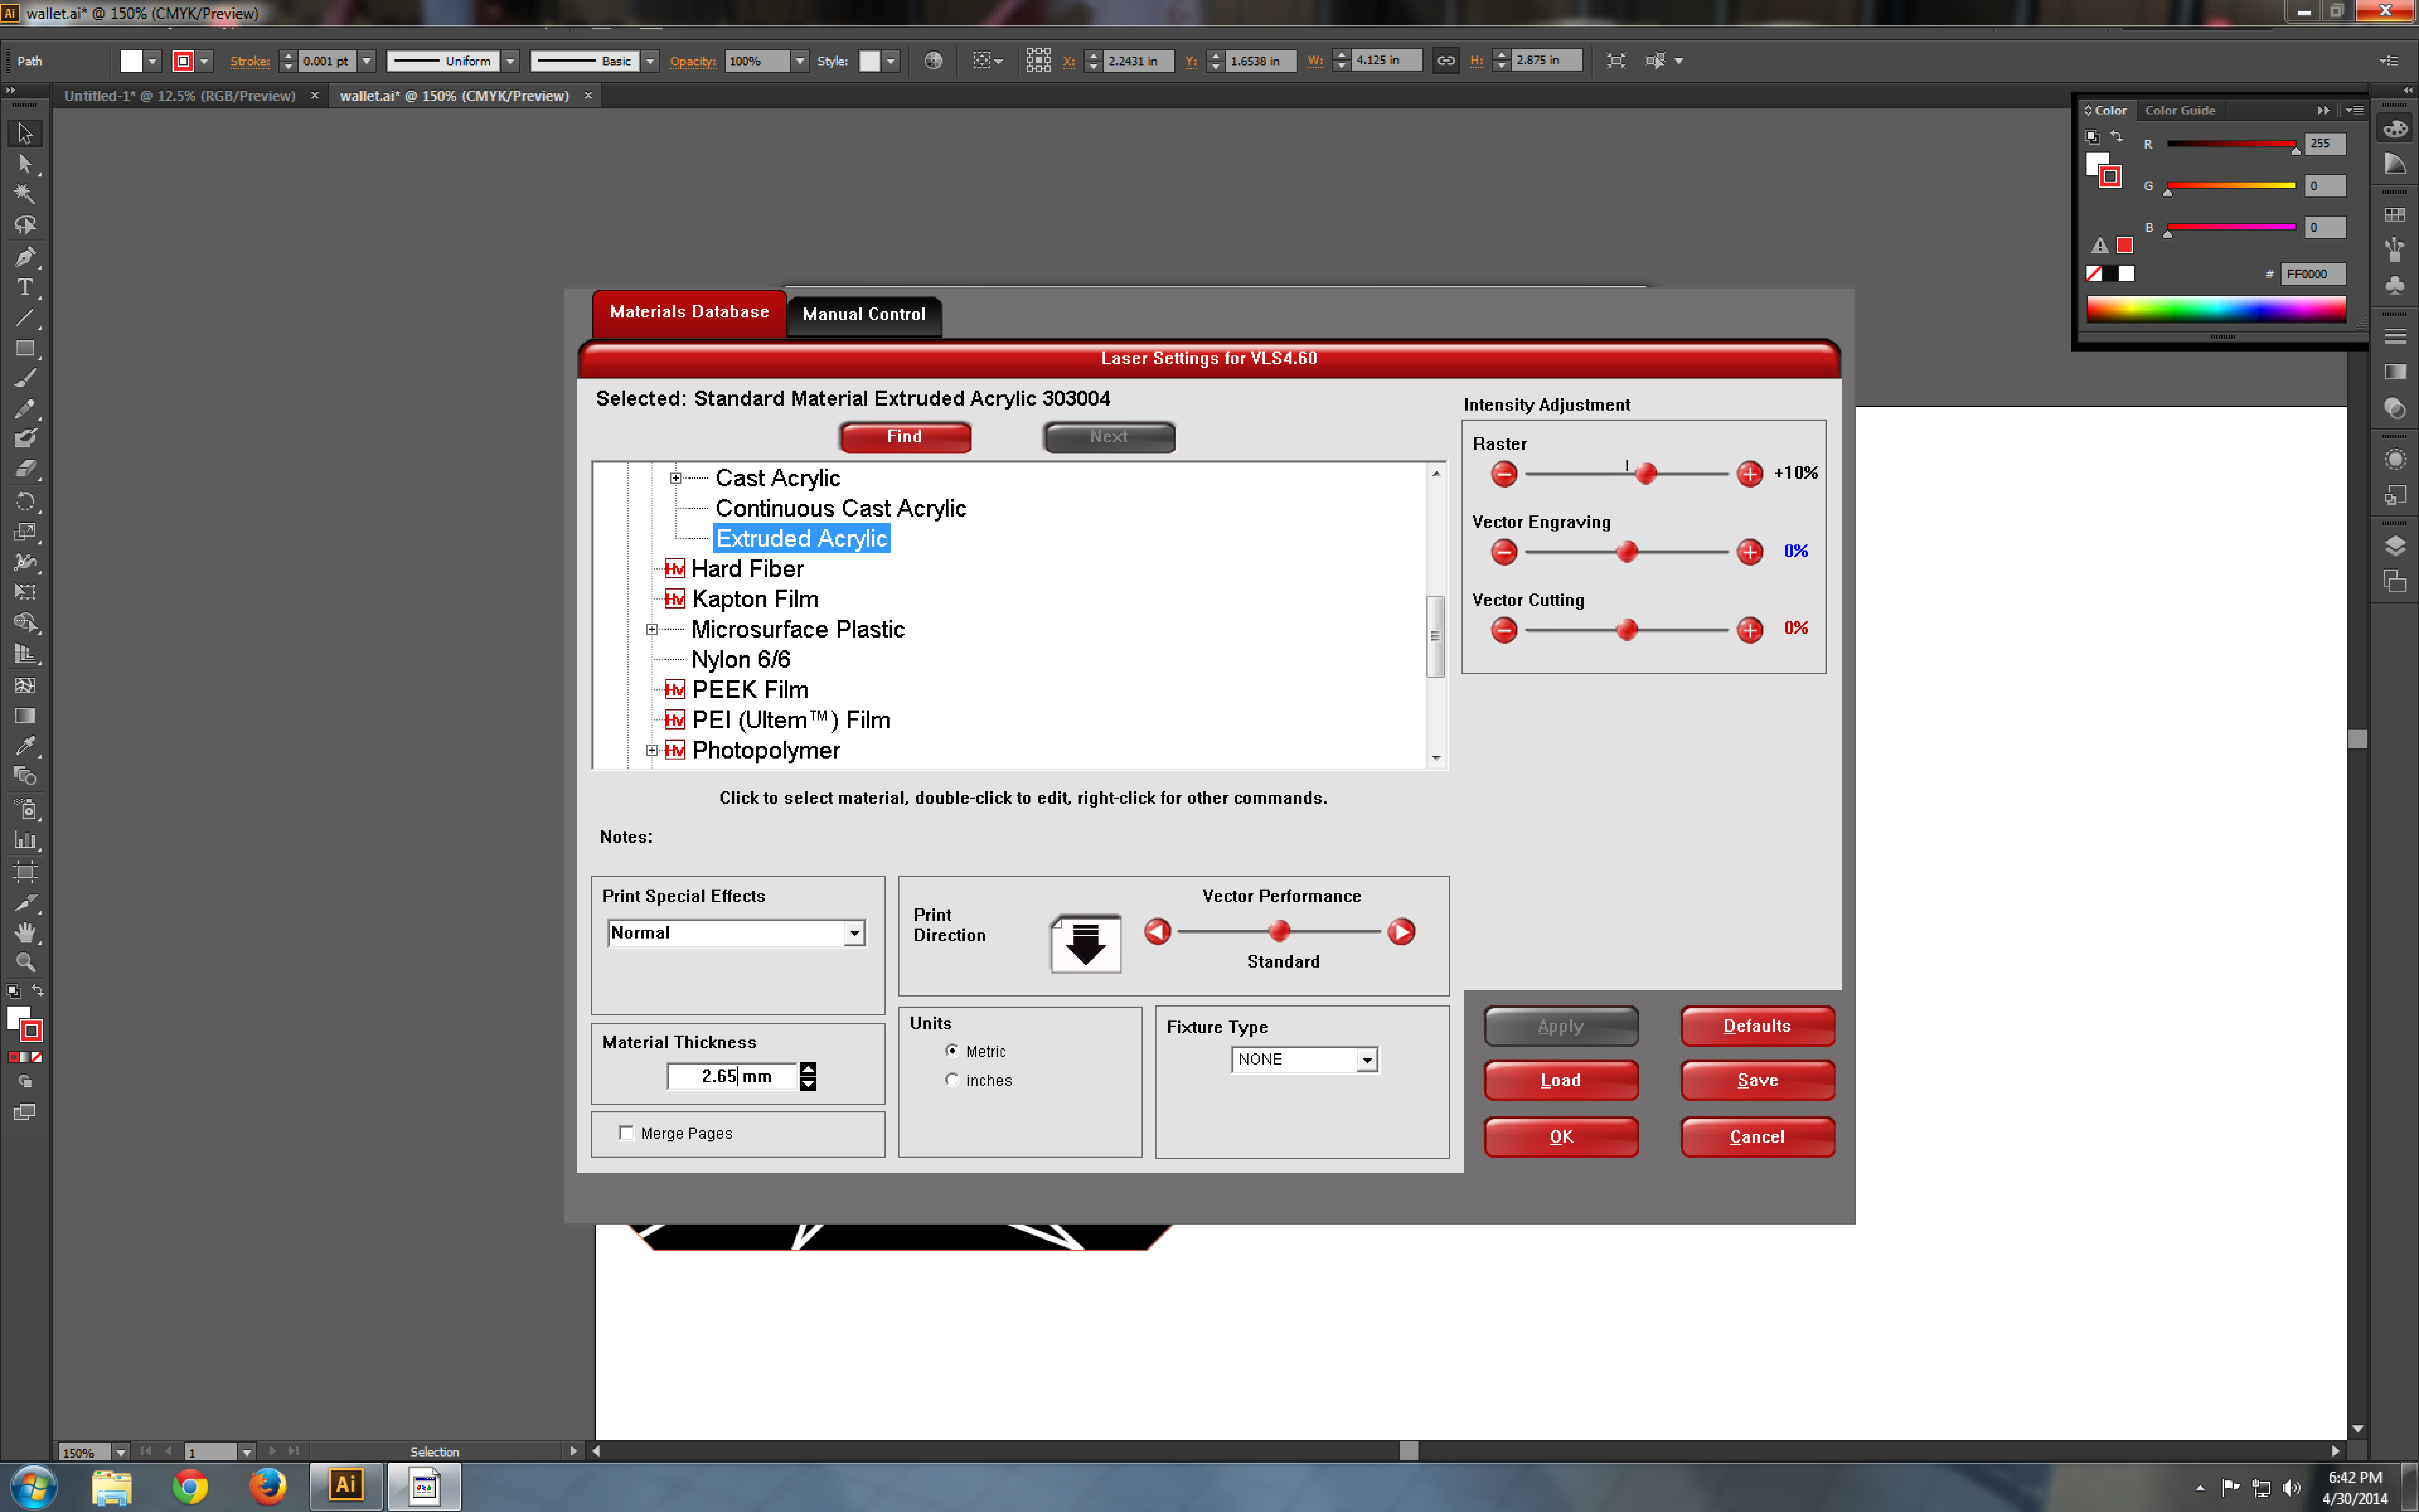Image resolution: width=2419 pixels, height=1512 pixels.
Task: Shift Vector Performance right with arrow
Action: click(x=1401, y=932)
